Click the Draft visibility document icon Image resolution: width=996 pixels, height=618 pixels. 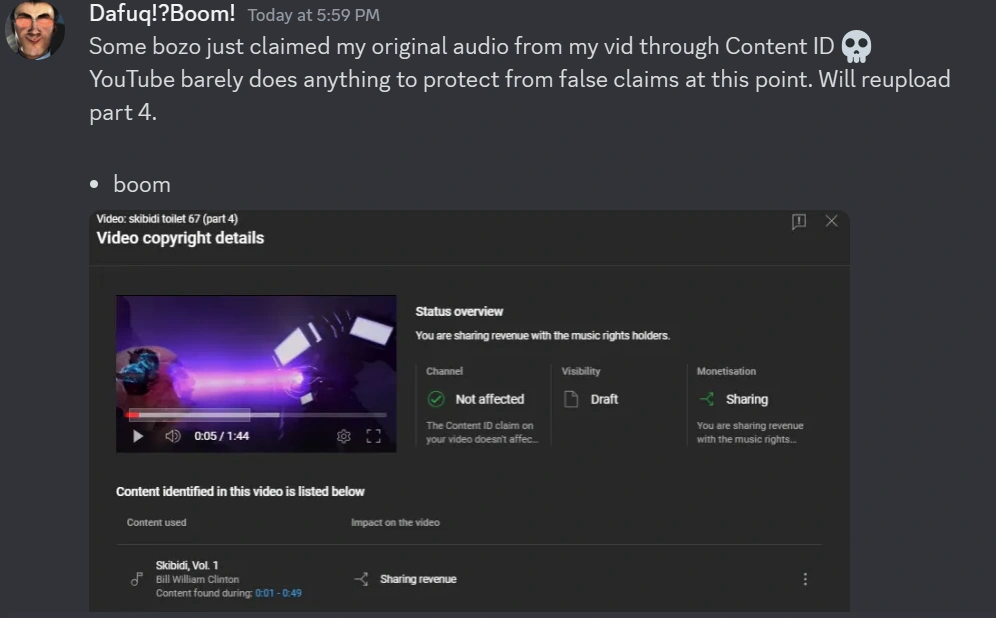click(x=572, y=399)
